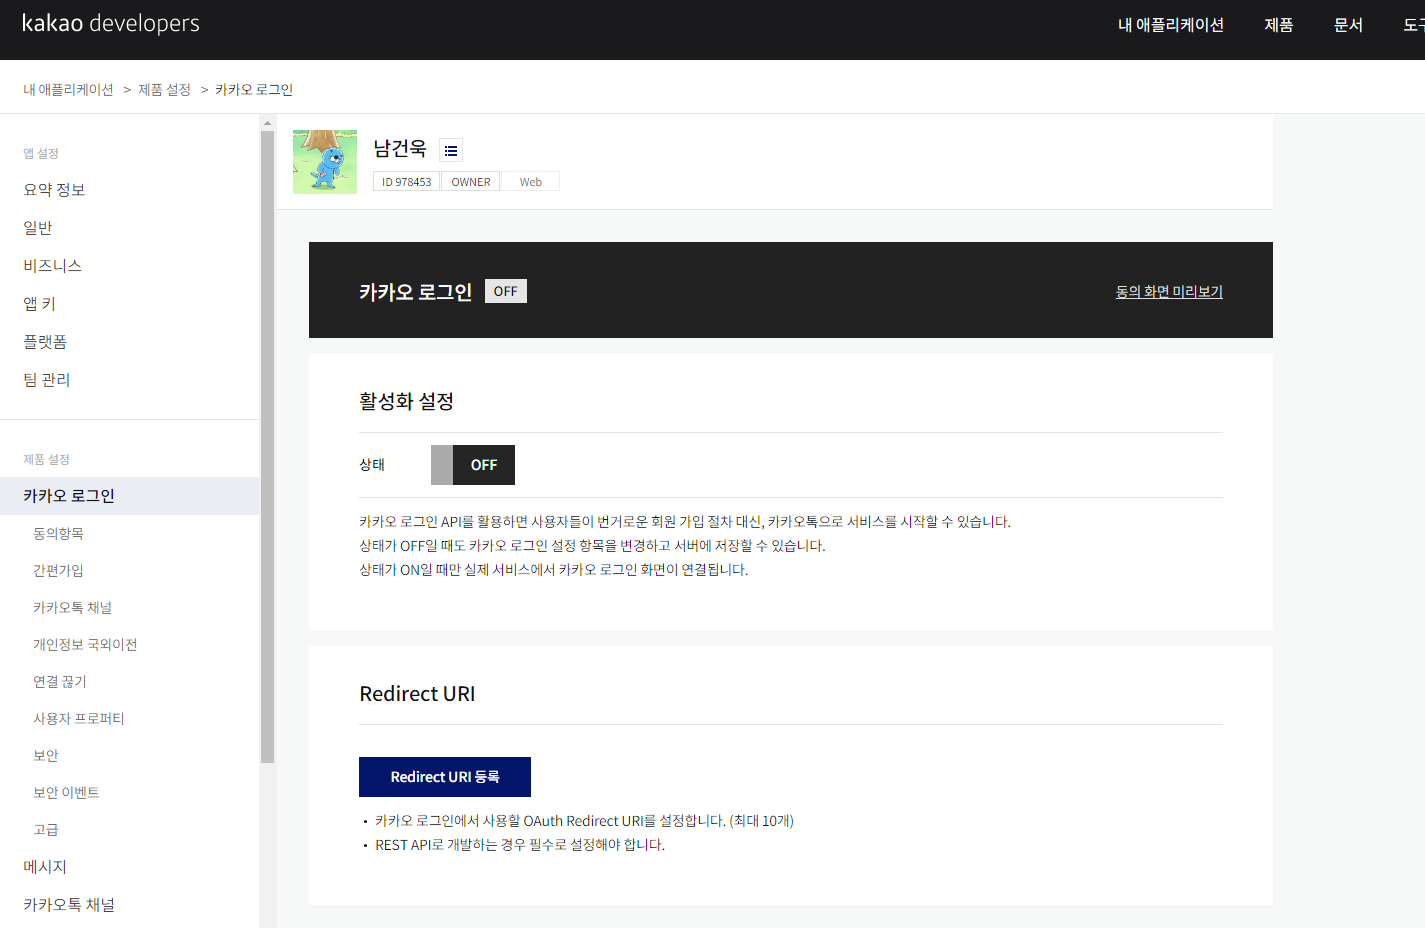This screenshot has width=1425, height=928.
Task: Click the OWNER tag
Action: (471, 182)
